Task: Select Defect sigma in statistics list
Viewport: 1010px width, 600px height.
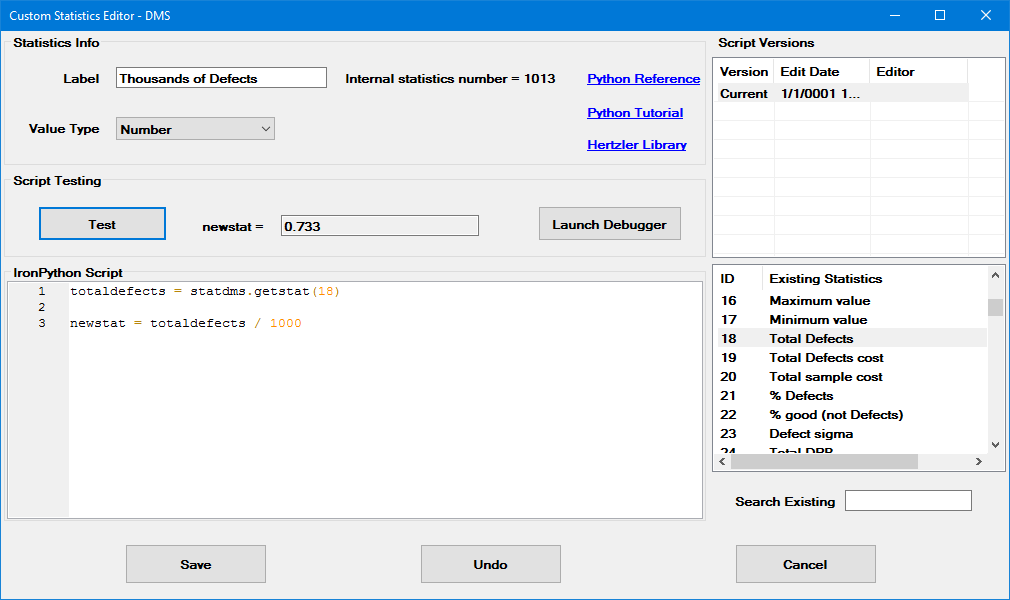Action: (x=810, y=434)
